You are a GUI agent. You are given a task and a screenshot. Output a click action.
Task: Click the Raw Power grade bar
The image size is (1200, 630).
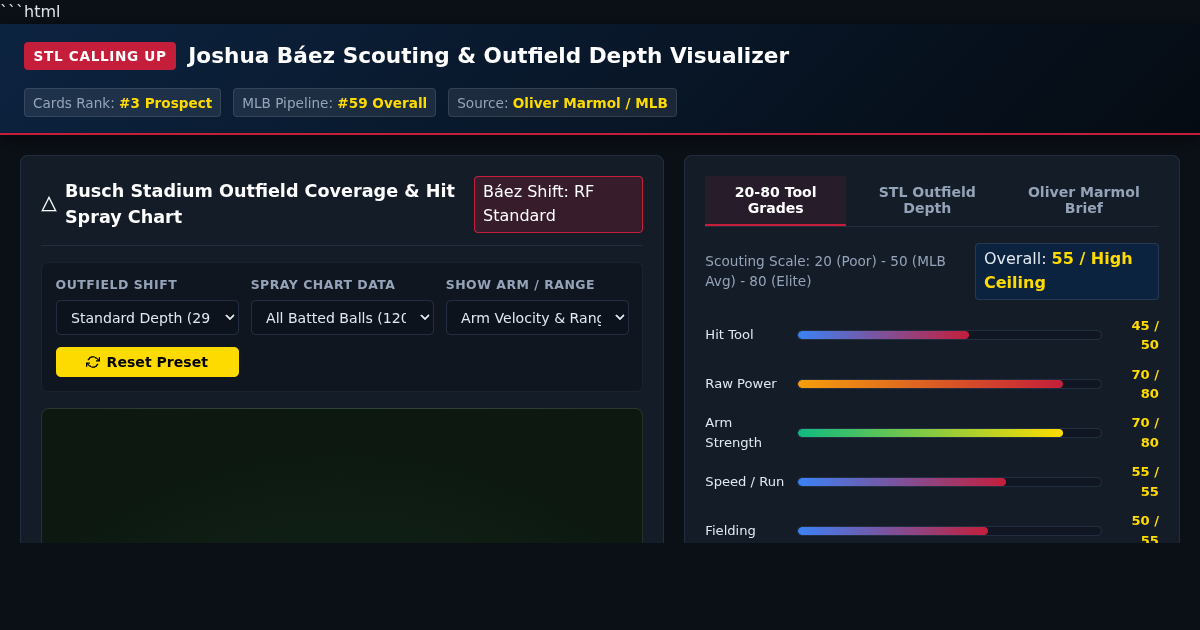[949, 384]
